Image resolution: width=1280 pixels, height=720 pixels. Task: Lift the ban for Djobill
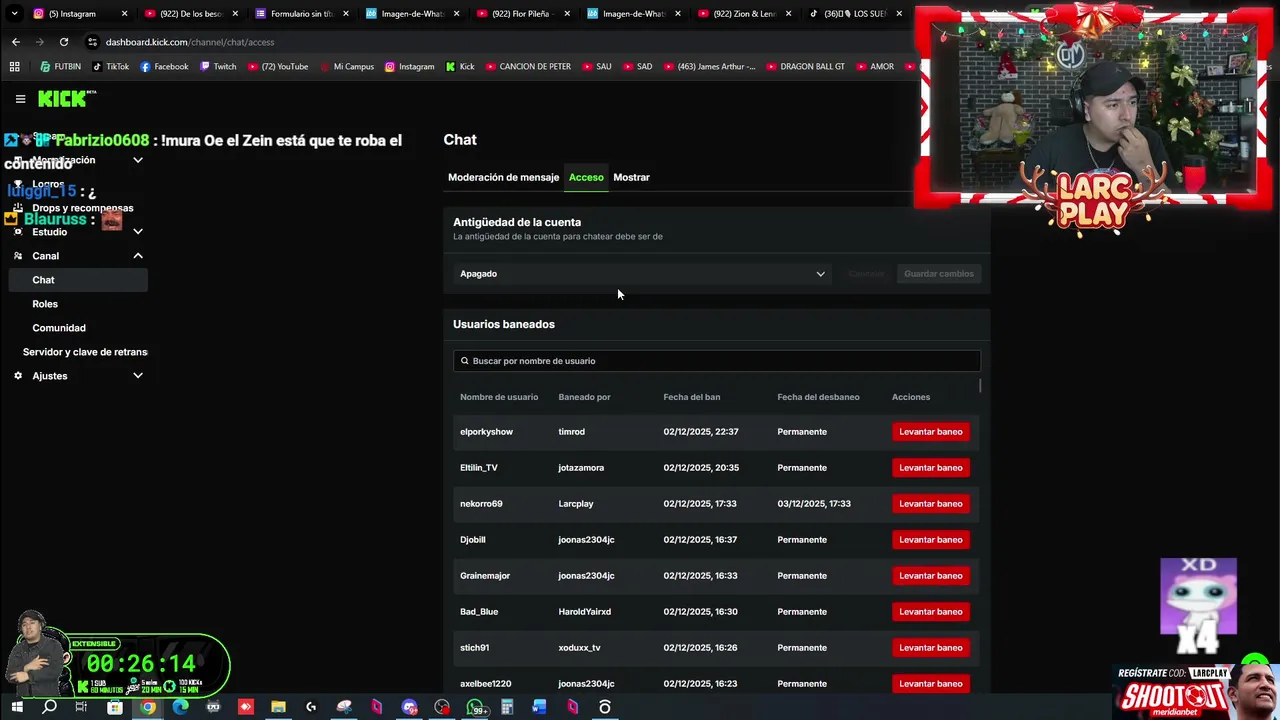click(930, 540)
